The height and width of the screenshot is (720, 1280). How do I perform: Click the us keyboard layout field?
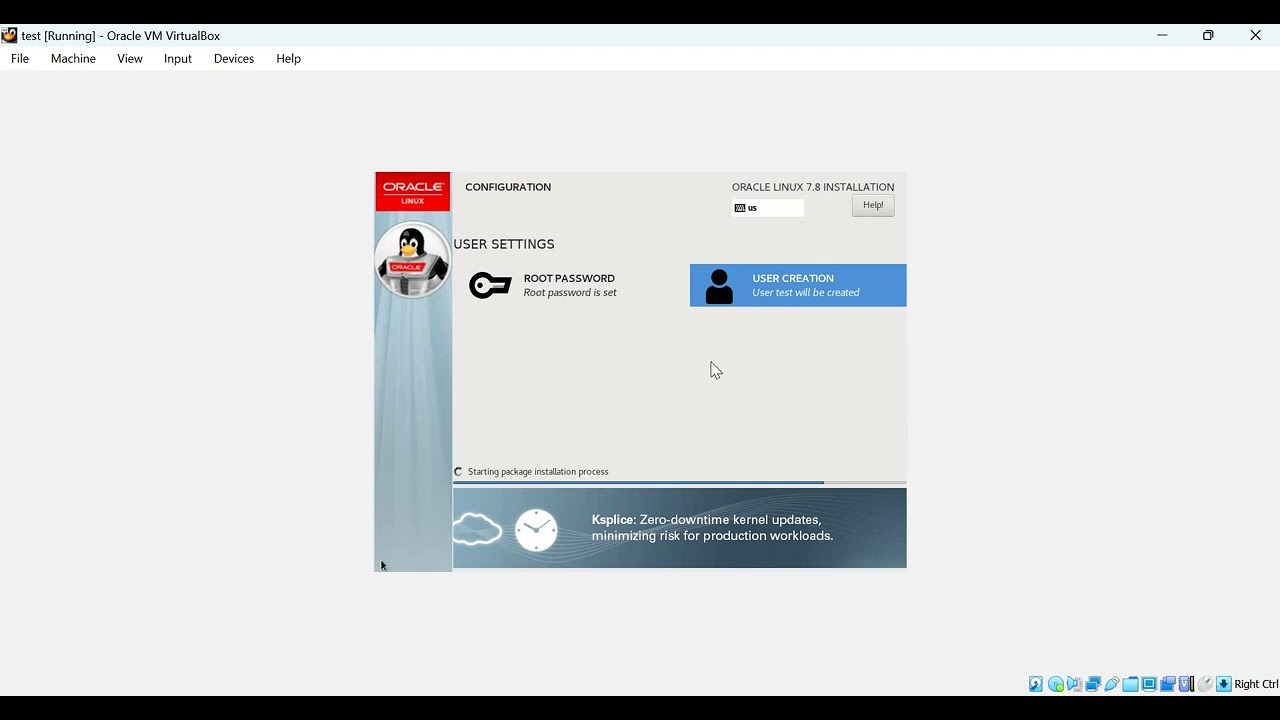(x=768, y=208)
